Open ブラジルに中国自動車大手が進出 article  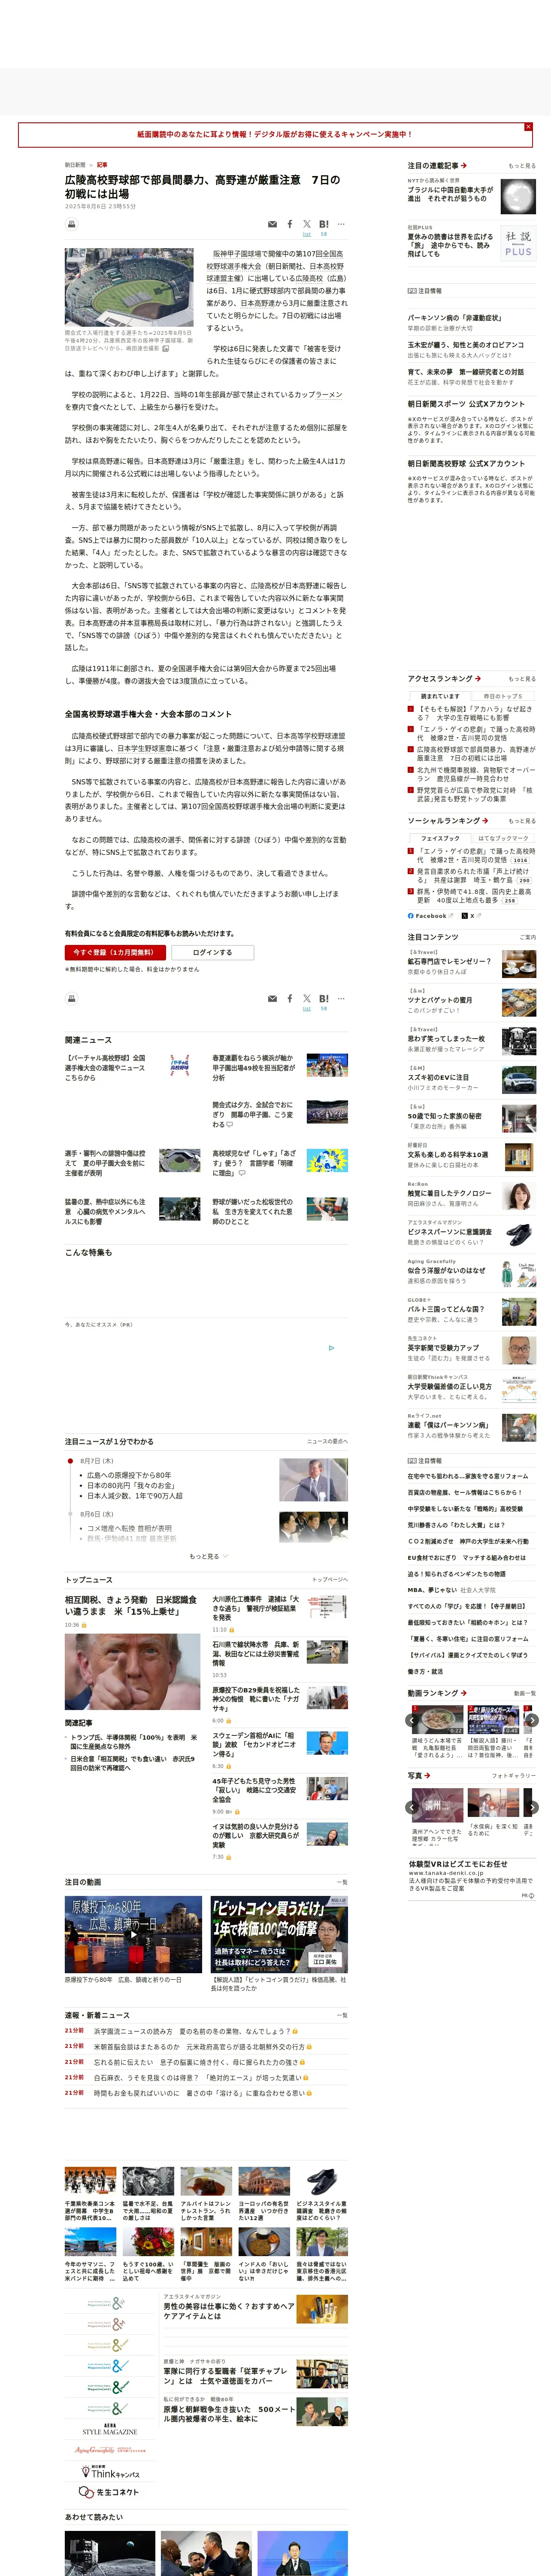(x=450, y=194)
